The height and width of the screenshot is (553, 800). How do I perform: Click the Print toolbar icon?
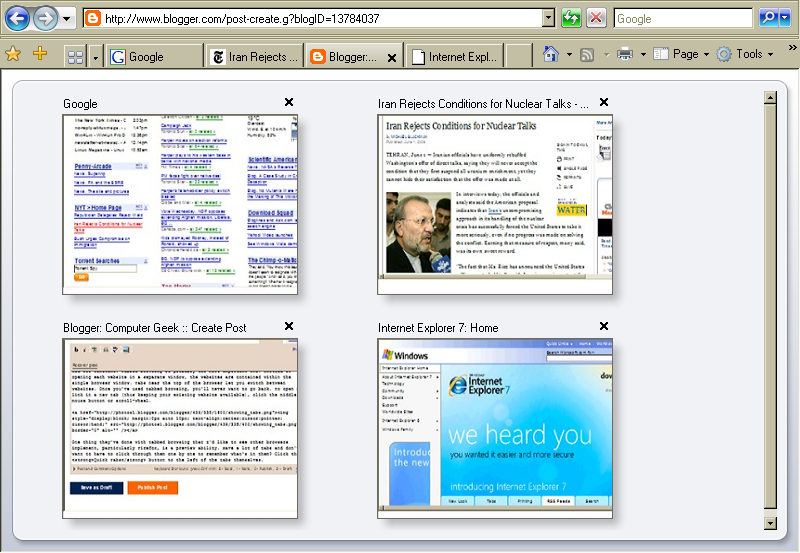pyautogui.click(x=625, y=54)
